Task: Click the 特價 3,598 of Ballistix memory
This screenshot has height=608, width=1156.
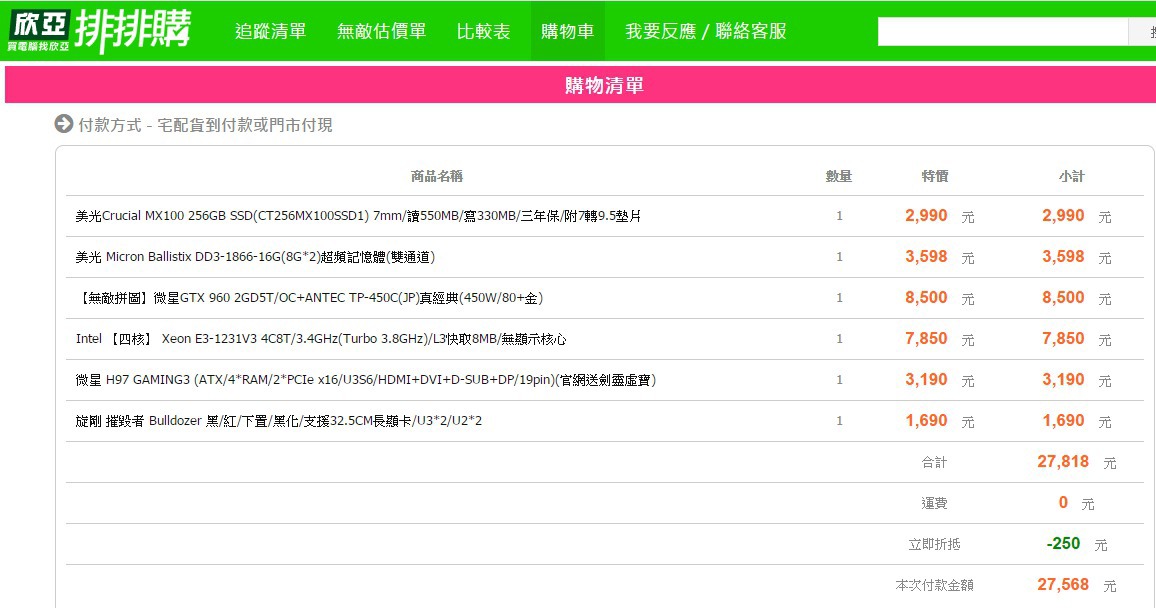Action: pos(926,256)
